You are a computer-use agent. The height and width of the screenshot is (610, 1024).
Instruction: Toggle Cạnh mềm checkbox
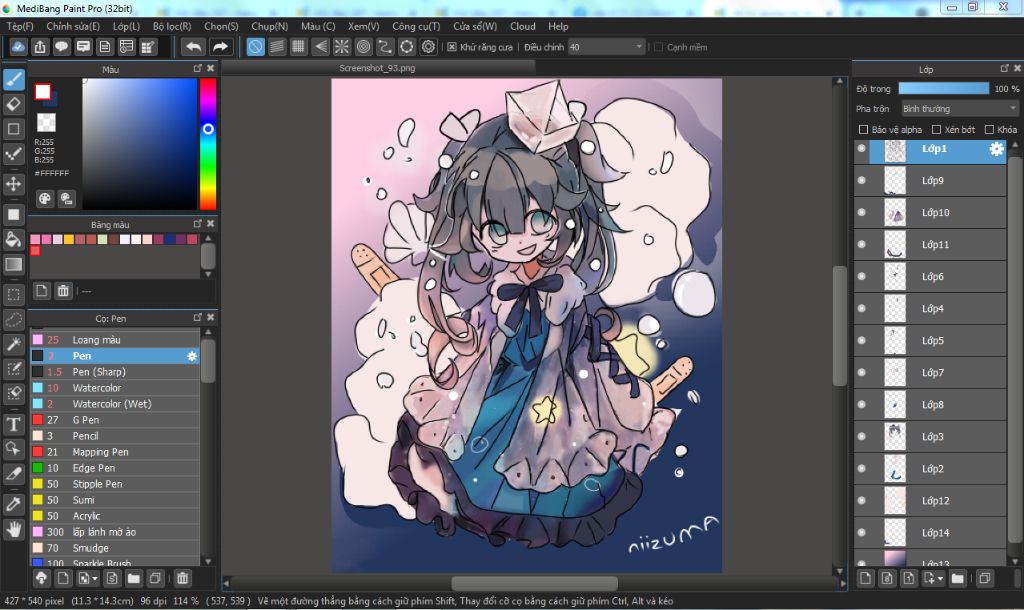pos(658,47)
